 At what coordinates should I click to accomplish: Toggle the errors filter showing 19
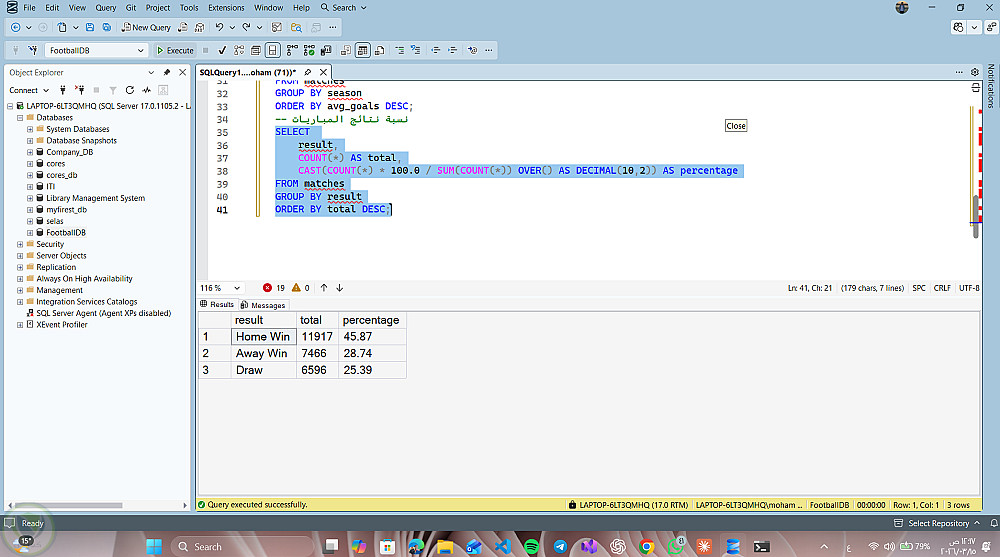(x=273, y=288)
